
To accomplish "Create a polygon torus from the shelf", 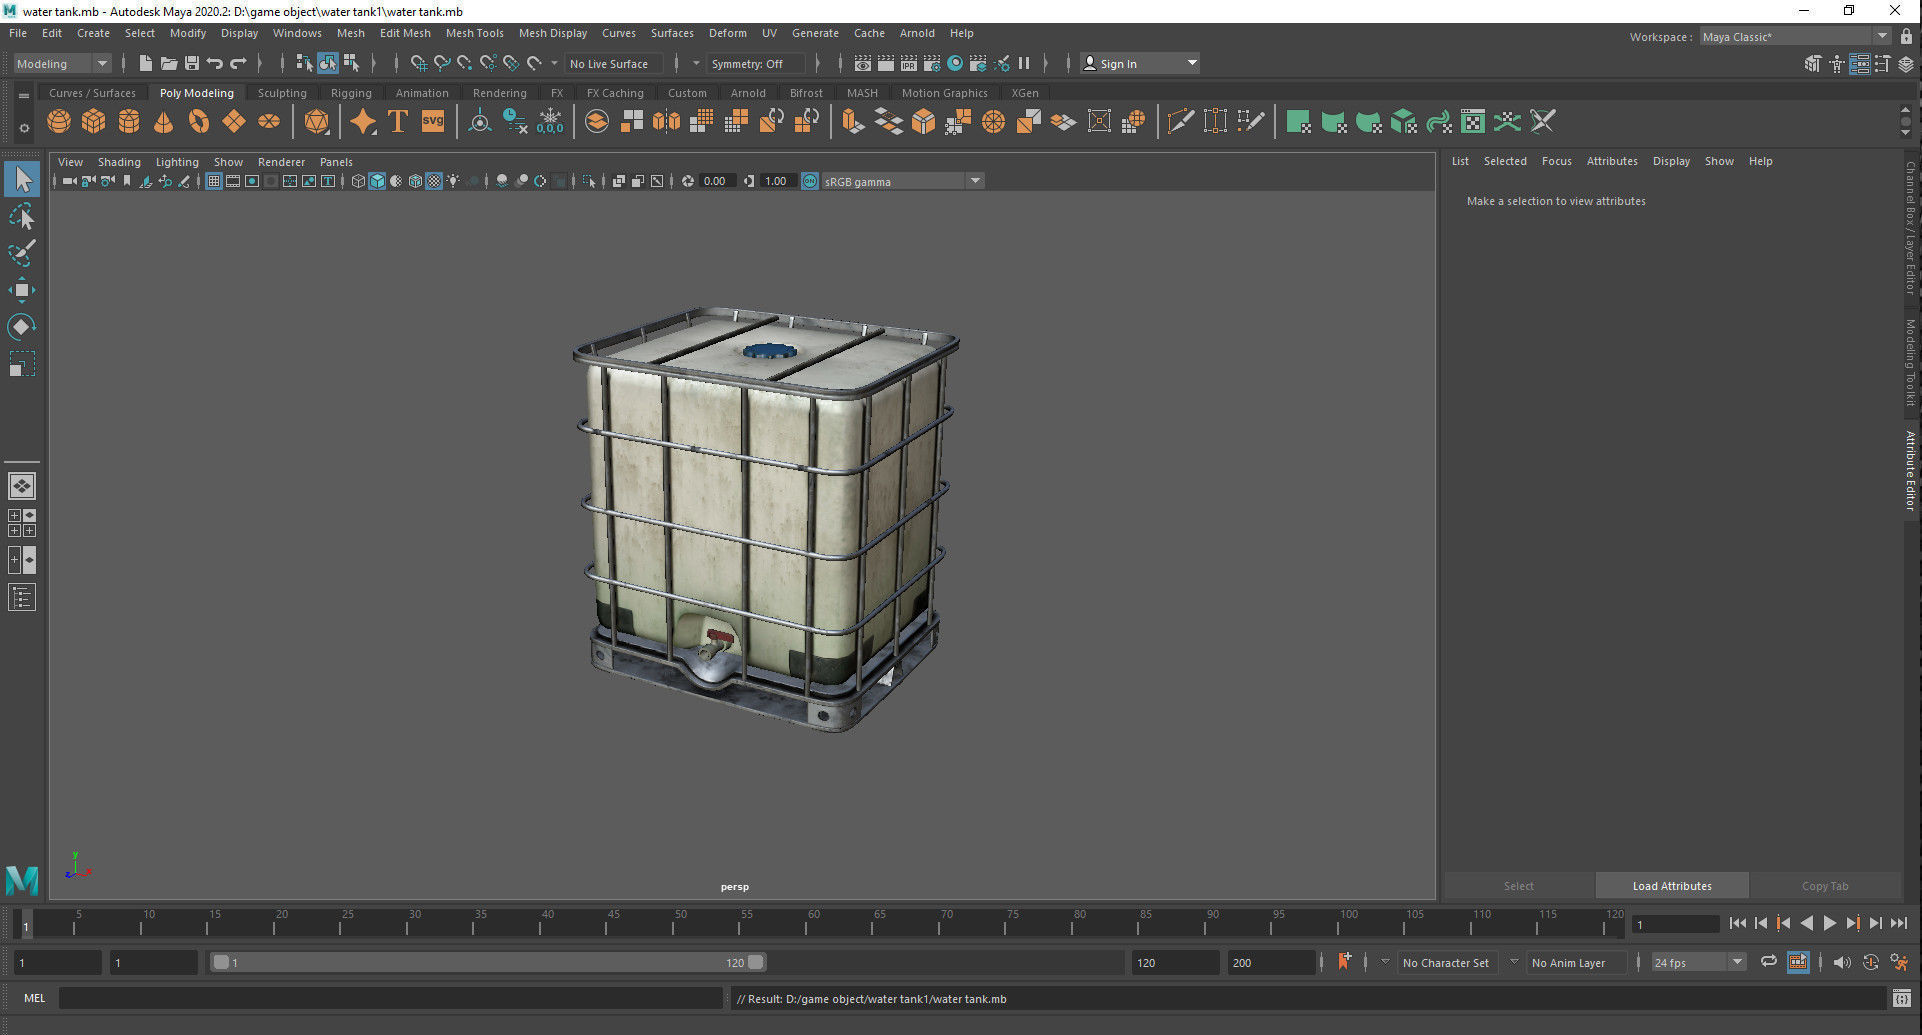I will tap(199, 122).
